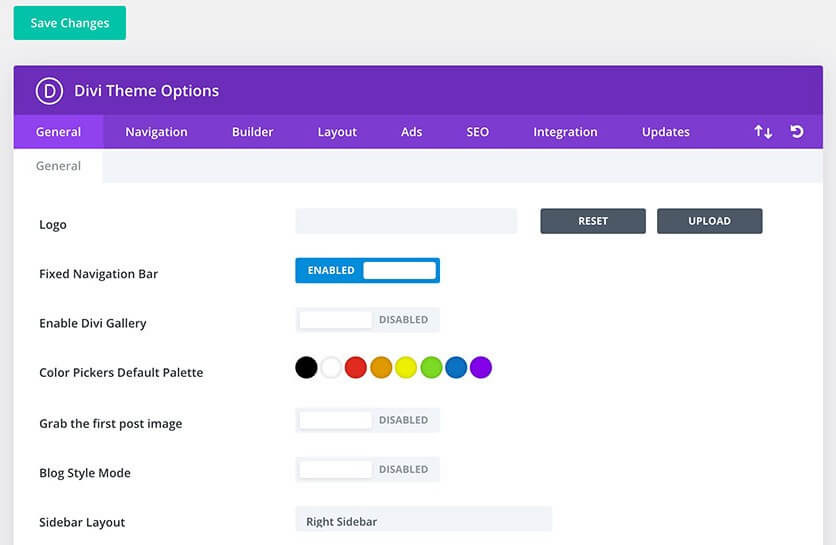Choose the blue palette swatch
Screen dimensions: 836x545
[456, 367]
